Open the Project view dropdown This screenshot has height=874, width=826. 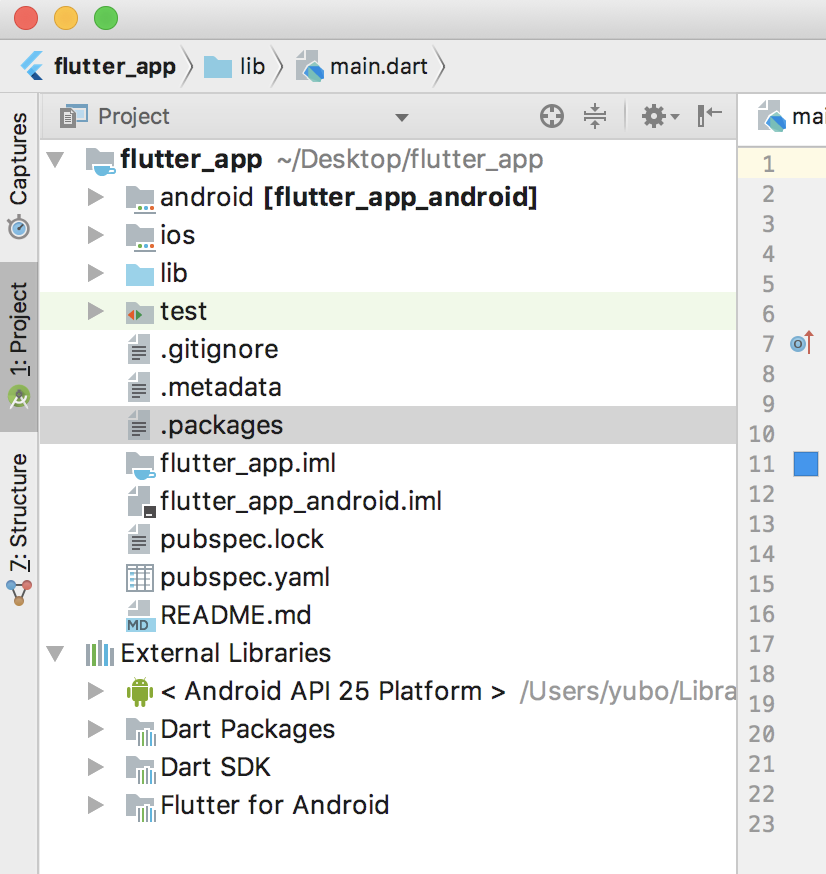click(402, 117)
